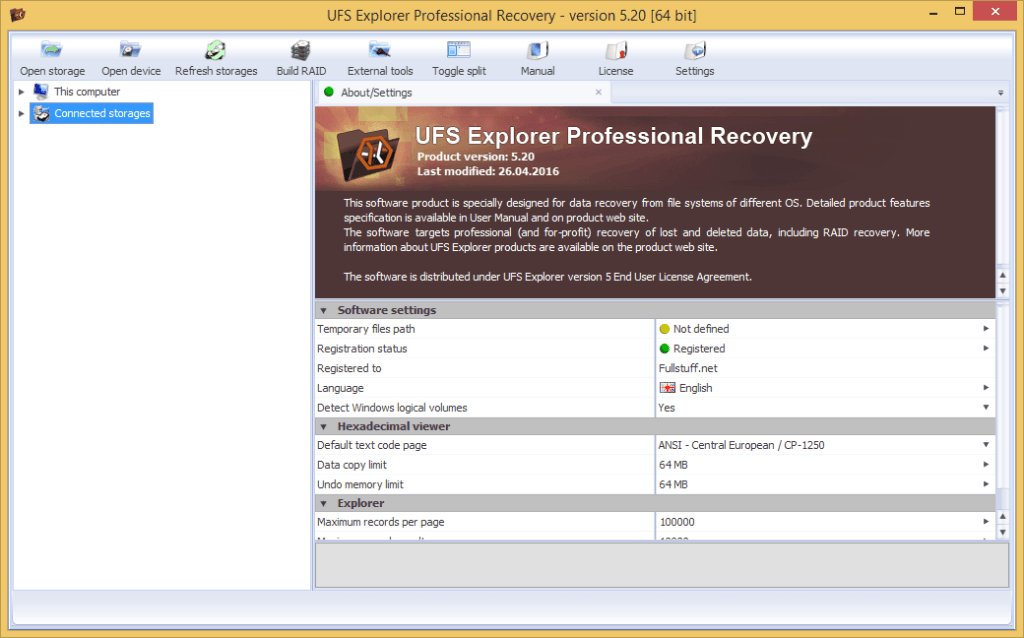Click the 'Not defined' value
This screenshot has width=1024, height=638.
click(701, 329)
